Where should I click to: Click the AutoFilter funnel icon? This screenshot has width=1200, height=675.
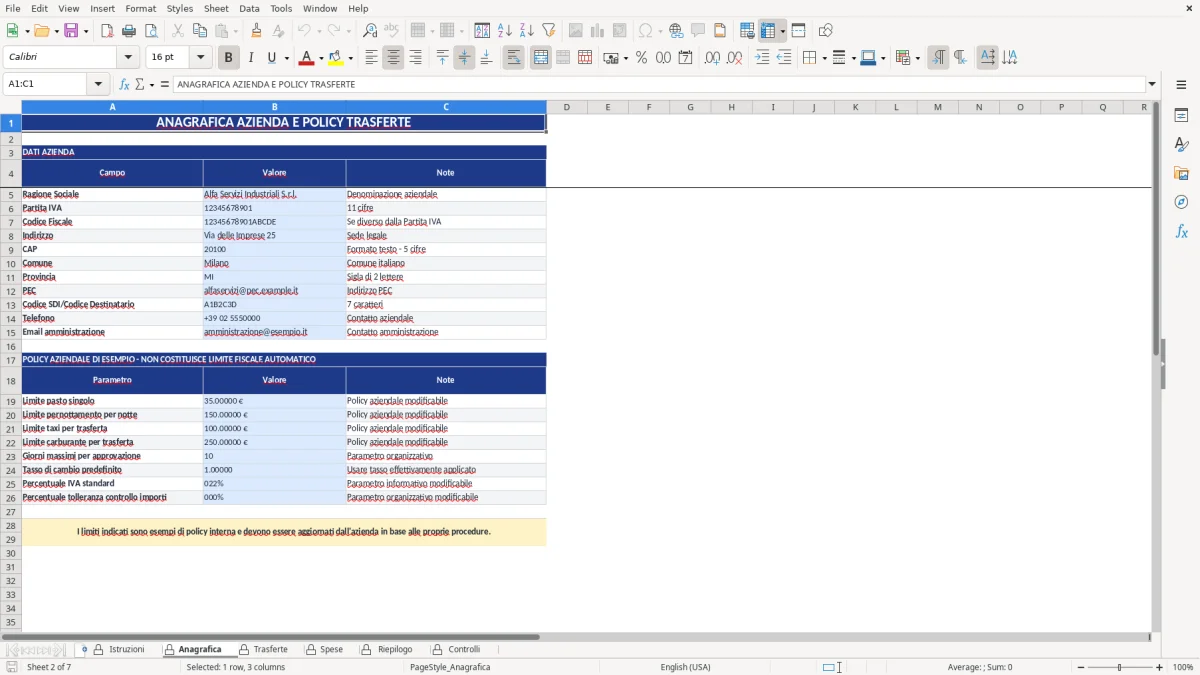pyautogui.click(x=549, y=31)
